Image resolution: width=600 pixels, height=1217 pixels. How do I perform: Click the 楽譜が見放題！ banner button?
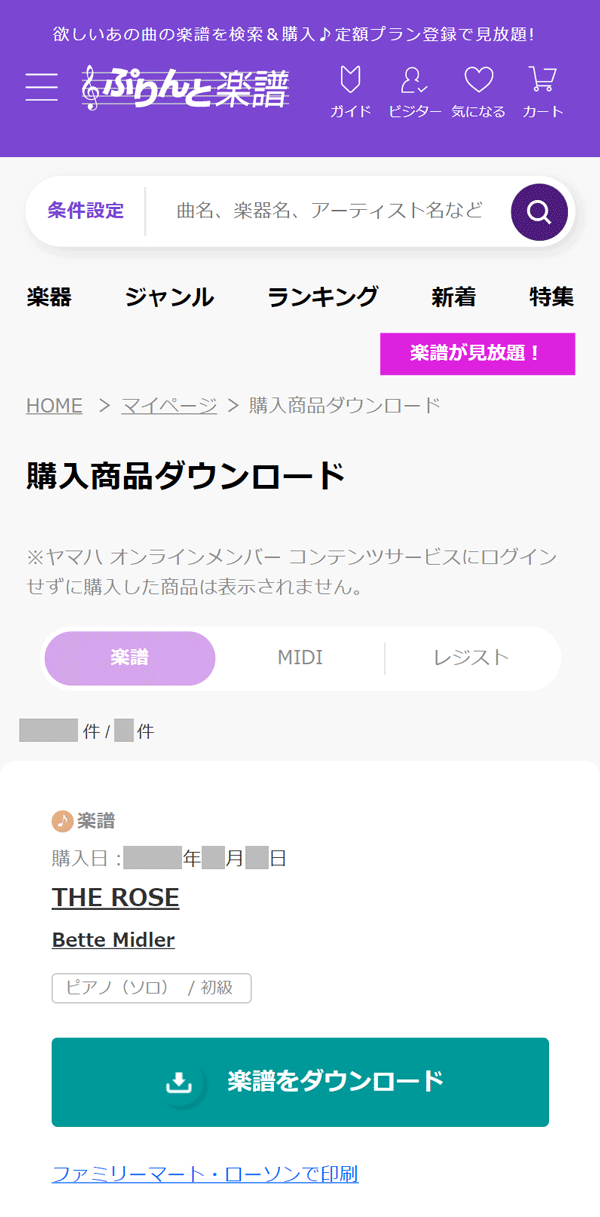(x=477, y=353)
